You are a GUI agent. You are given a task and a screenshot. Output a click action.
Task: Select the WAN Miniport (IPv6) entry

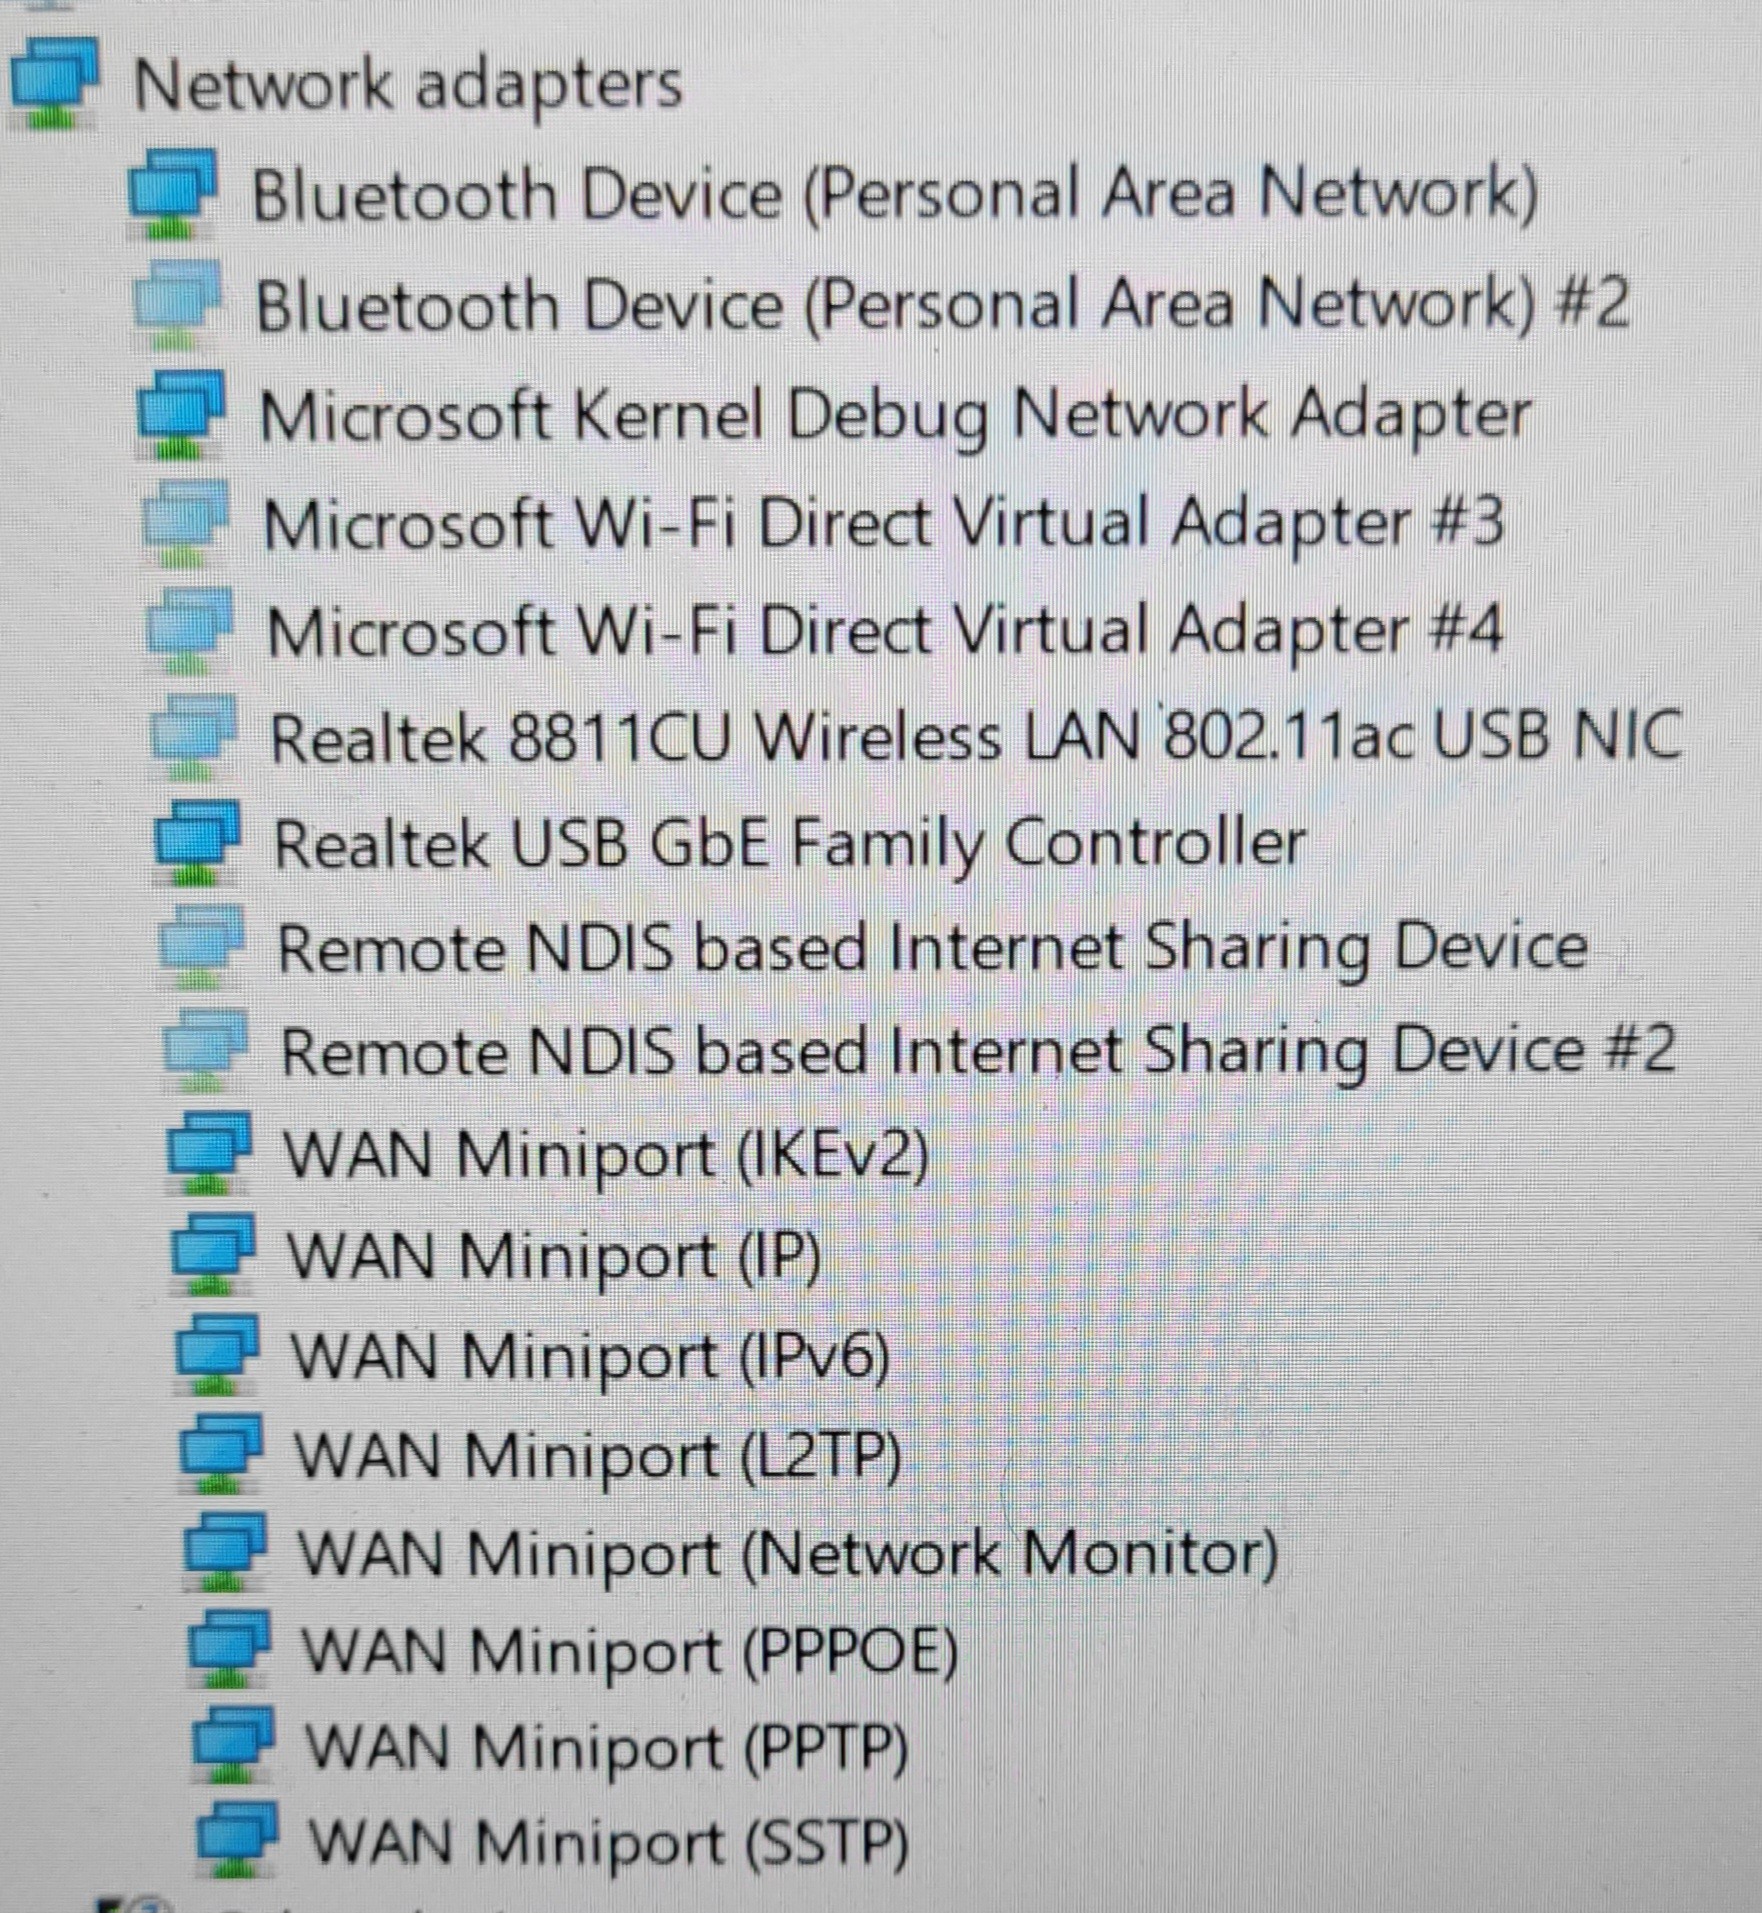[590, 1356]
